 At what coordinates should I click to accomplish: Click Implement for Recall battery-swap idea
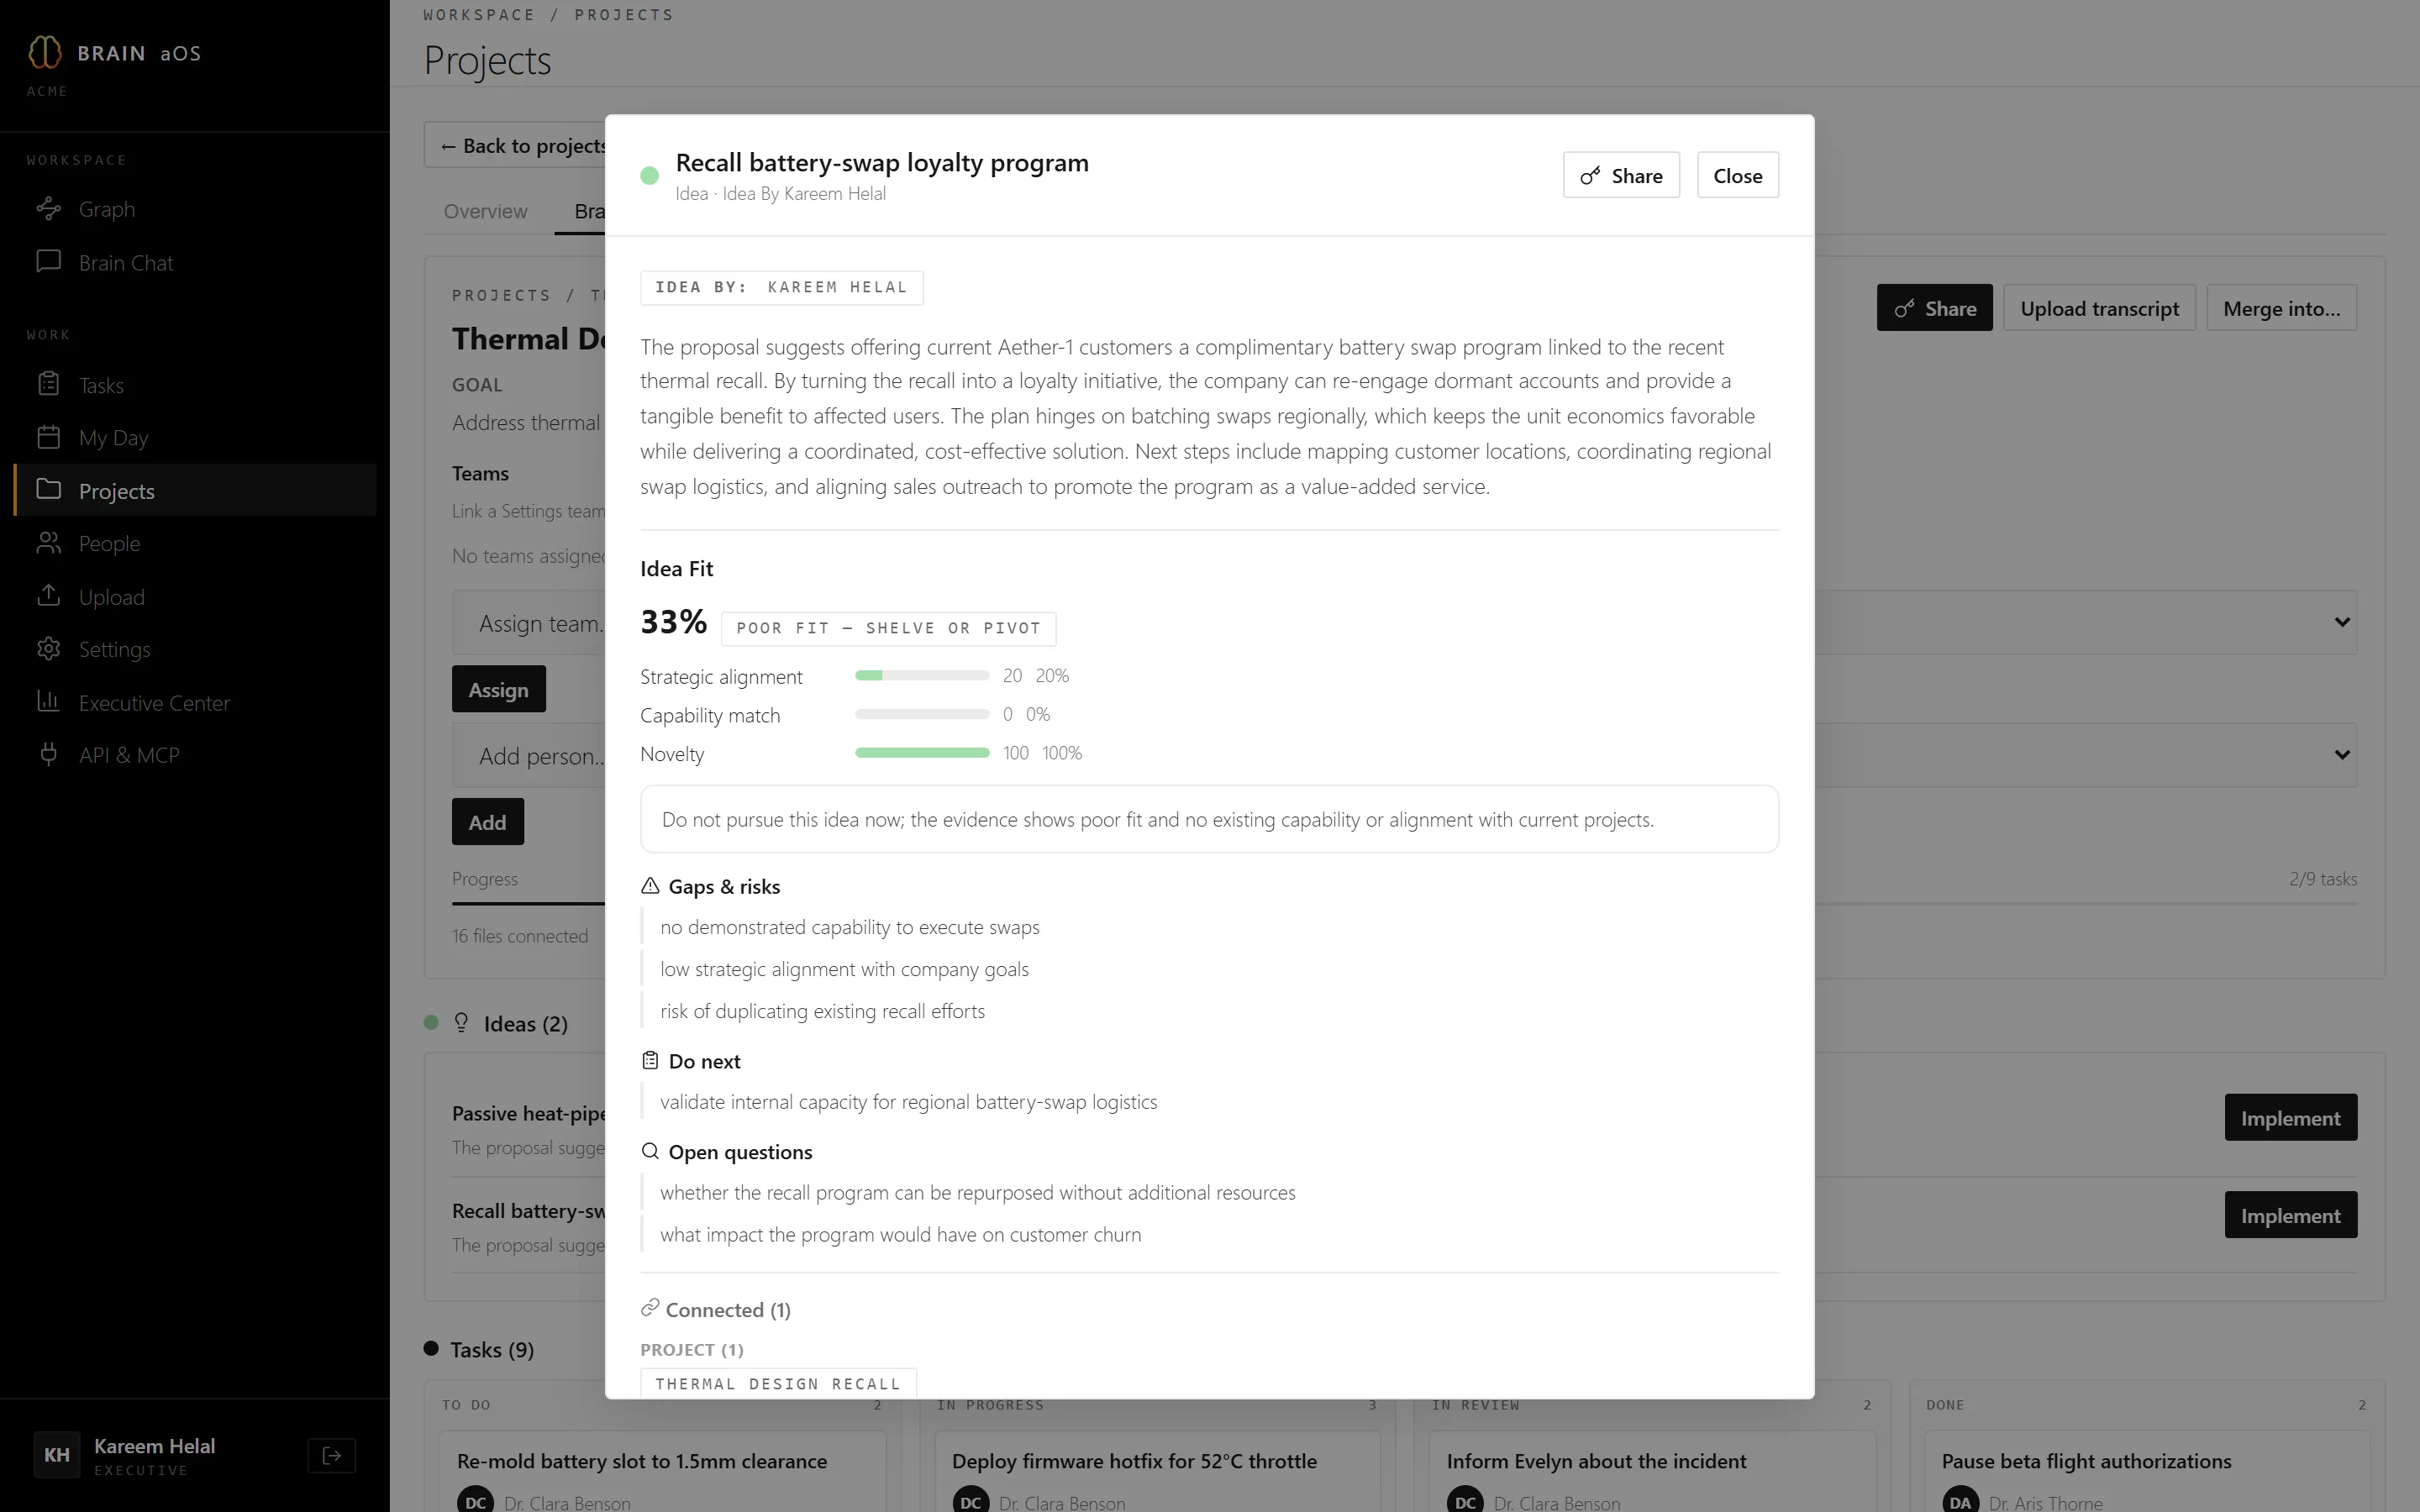(x=2290, y=1215)
